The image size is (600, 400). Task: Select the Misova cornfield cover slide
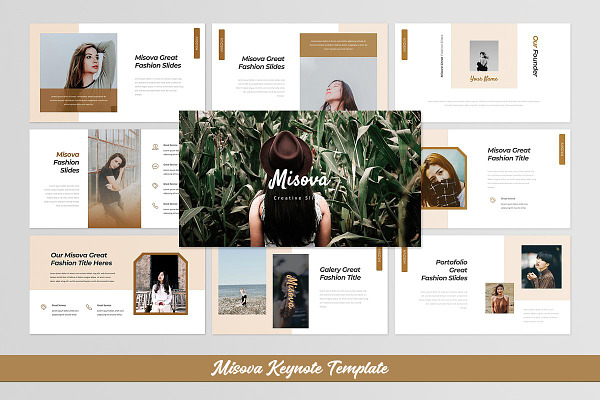point(300,179)
